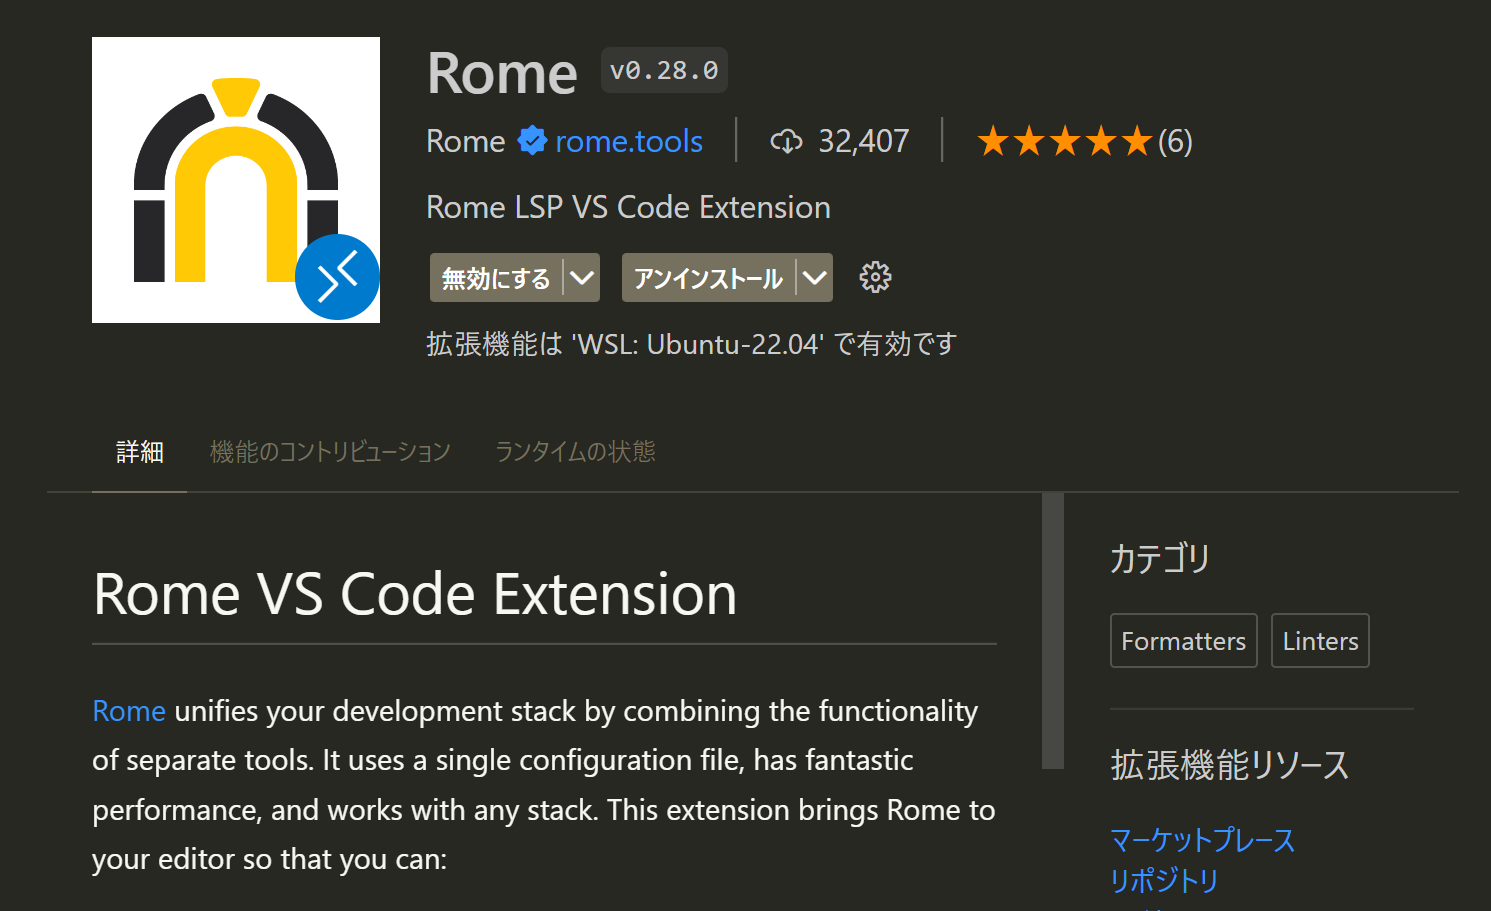This screenshot has width=1491, height=911.
Task: Switch to the 機能のコントリビューション tab
Action: pos(330,452)
